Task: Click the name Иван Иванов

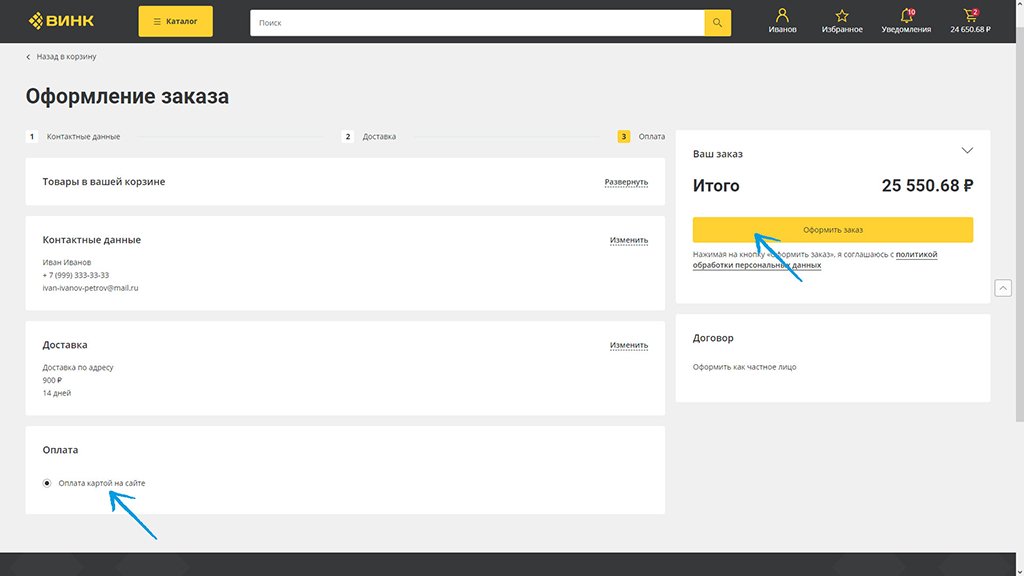Action: click(x=67, y=263)
